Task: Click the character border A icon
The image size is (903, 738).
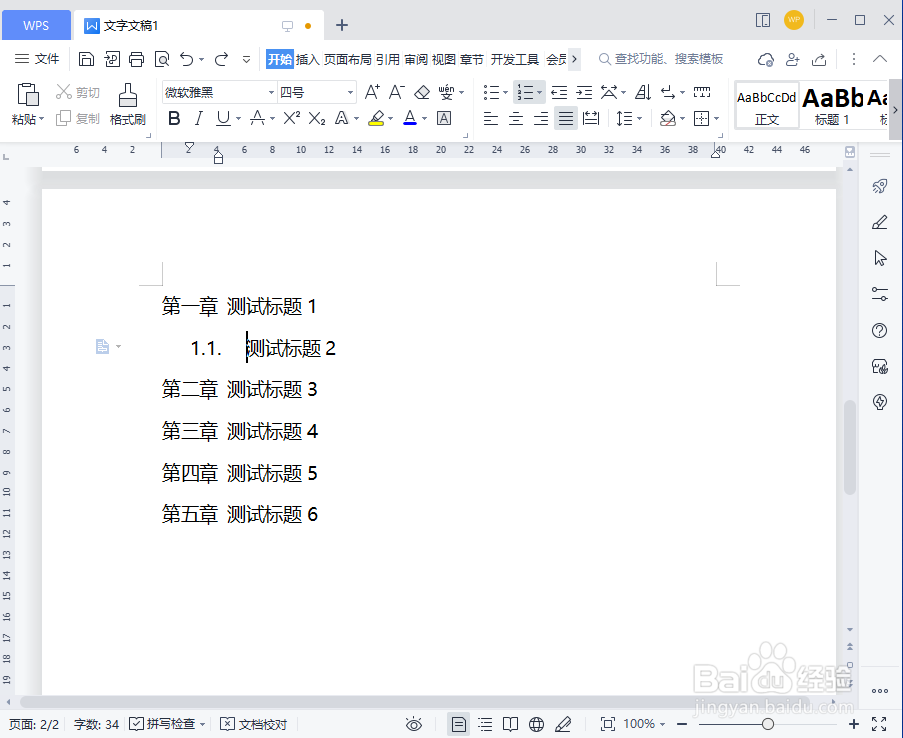Action: [x=443, y=118]
